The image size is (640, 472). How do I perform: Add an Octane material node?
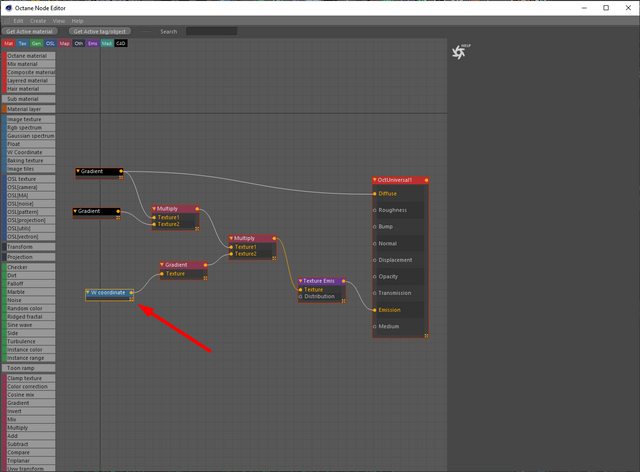click(x=29, y=56)
